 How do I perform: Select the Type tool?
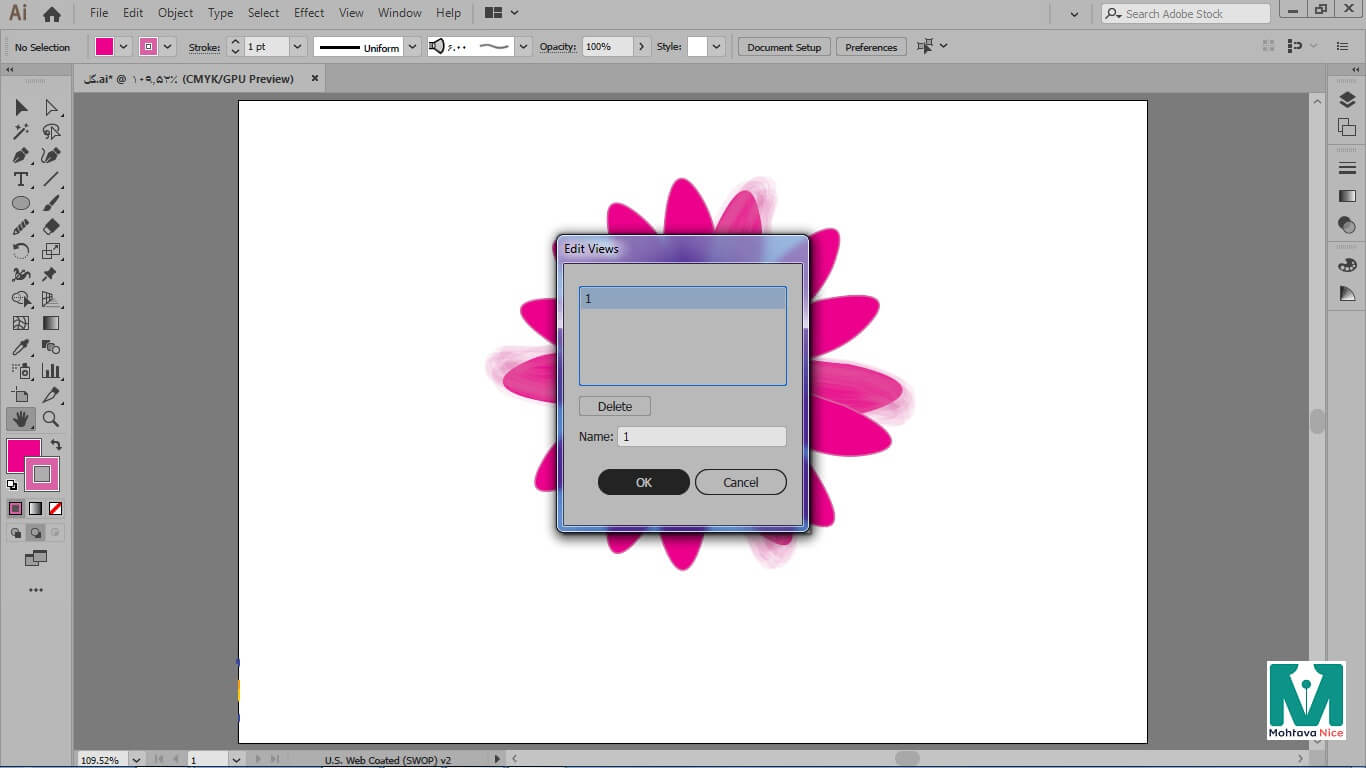coord(20,180)
